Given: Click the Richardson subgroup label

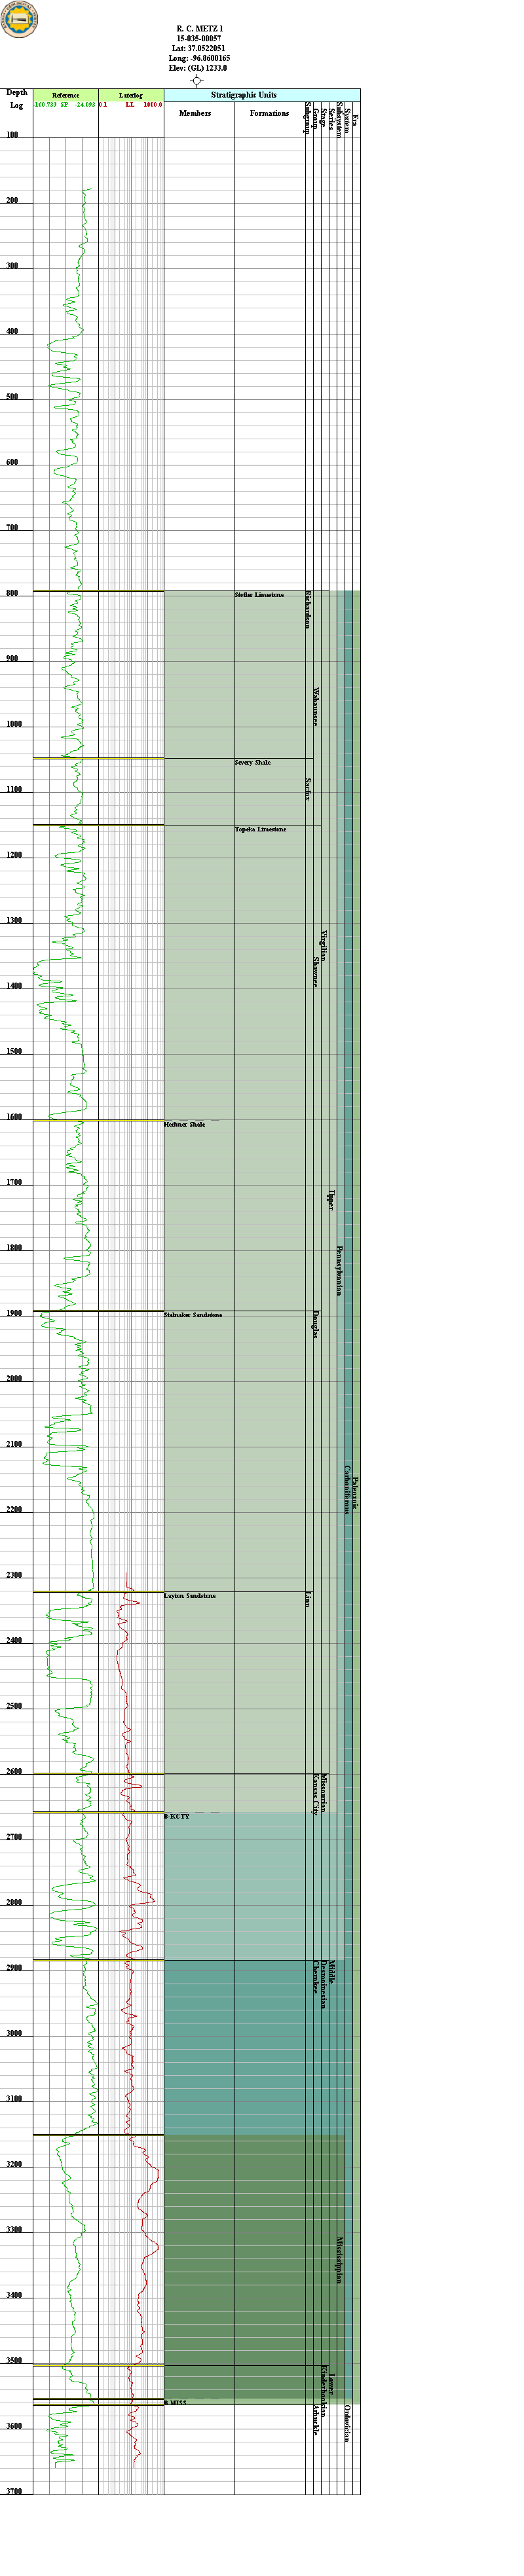Looking at the screenshot, I should tap(308, 610).
